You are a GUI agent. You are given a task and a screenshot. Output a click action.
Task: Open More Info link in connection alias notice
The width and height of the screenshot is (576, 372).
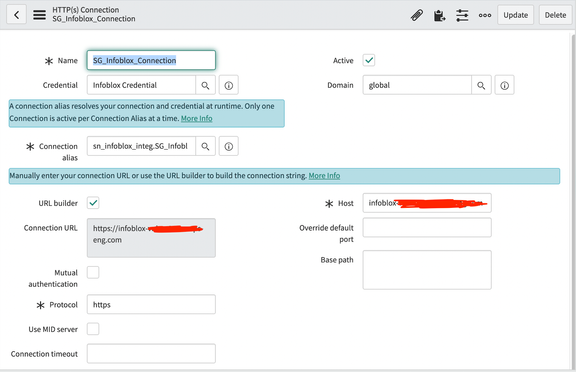click(197, 118)
